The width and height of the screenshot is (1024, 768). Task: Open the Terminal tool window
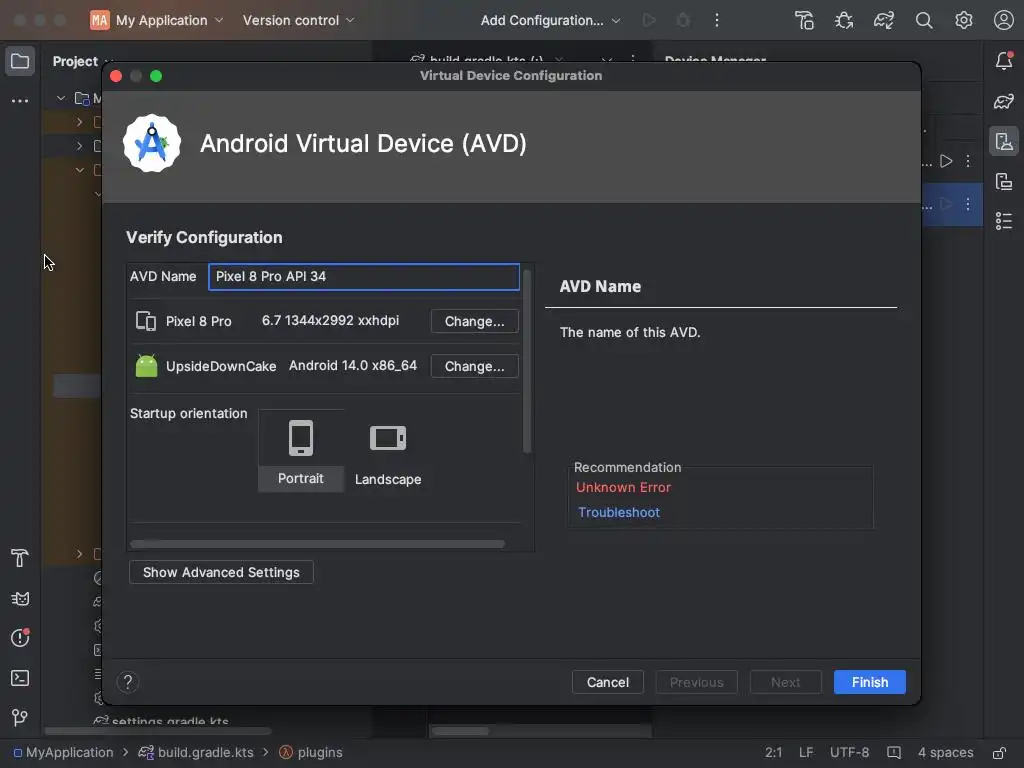point(20,678)
